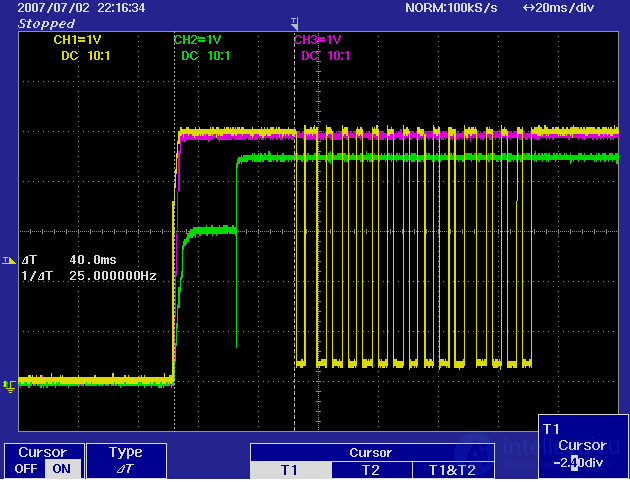Click the 20ms/div timebase indicator
The height and width of the screenshot is (482, 630).
558,8
